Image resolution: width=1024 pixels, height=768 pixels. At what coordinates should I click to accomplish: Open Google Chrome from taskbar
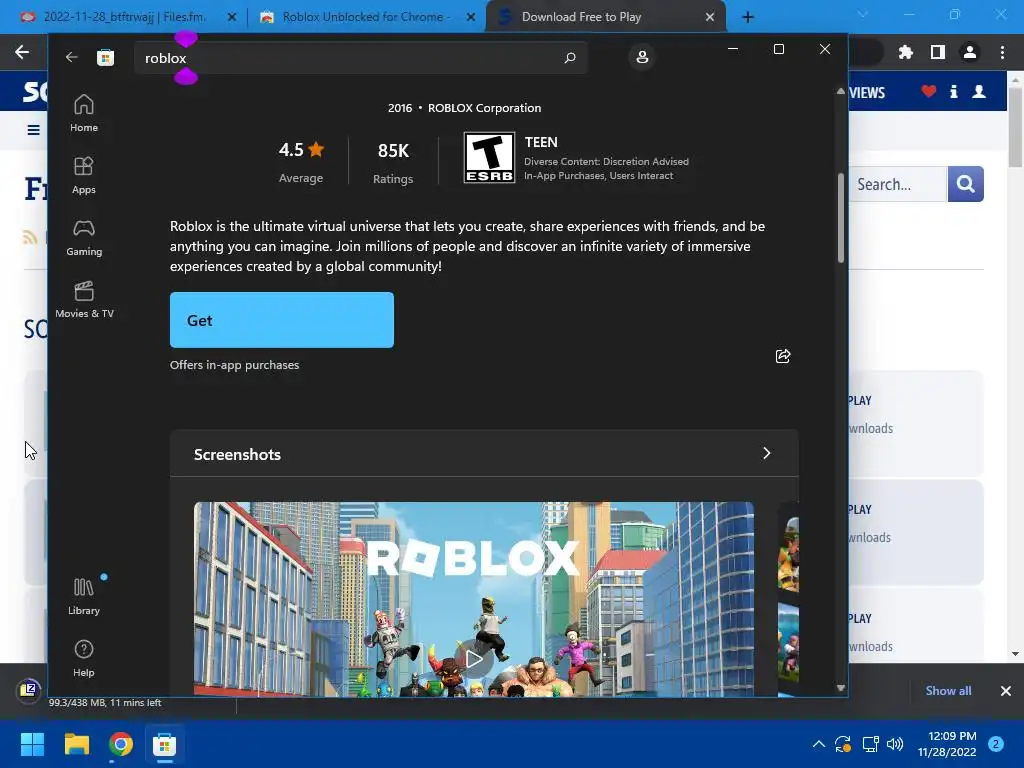click(x=121, y=744)
